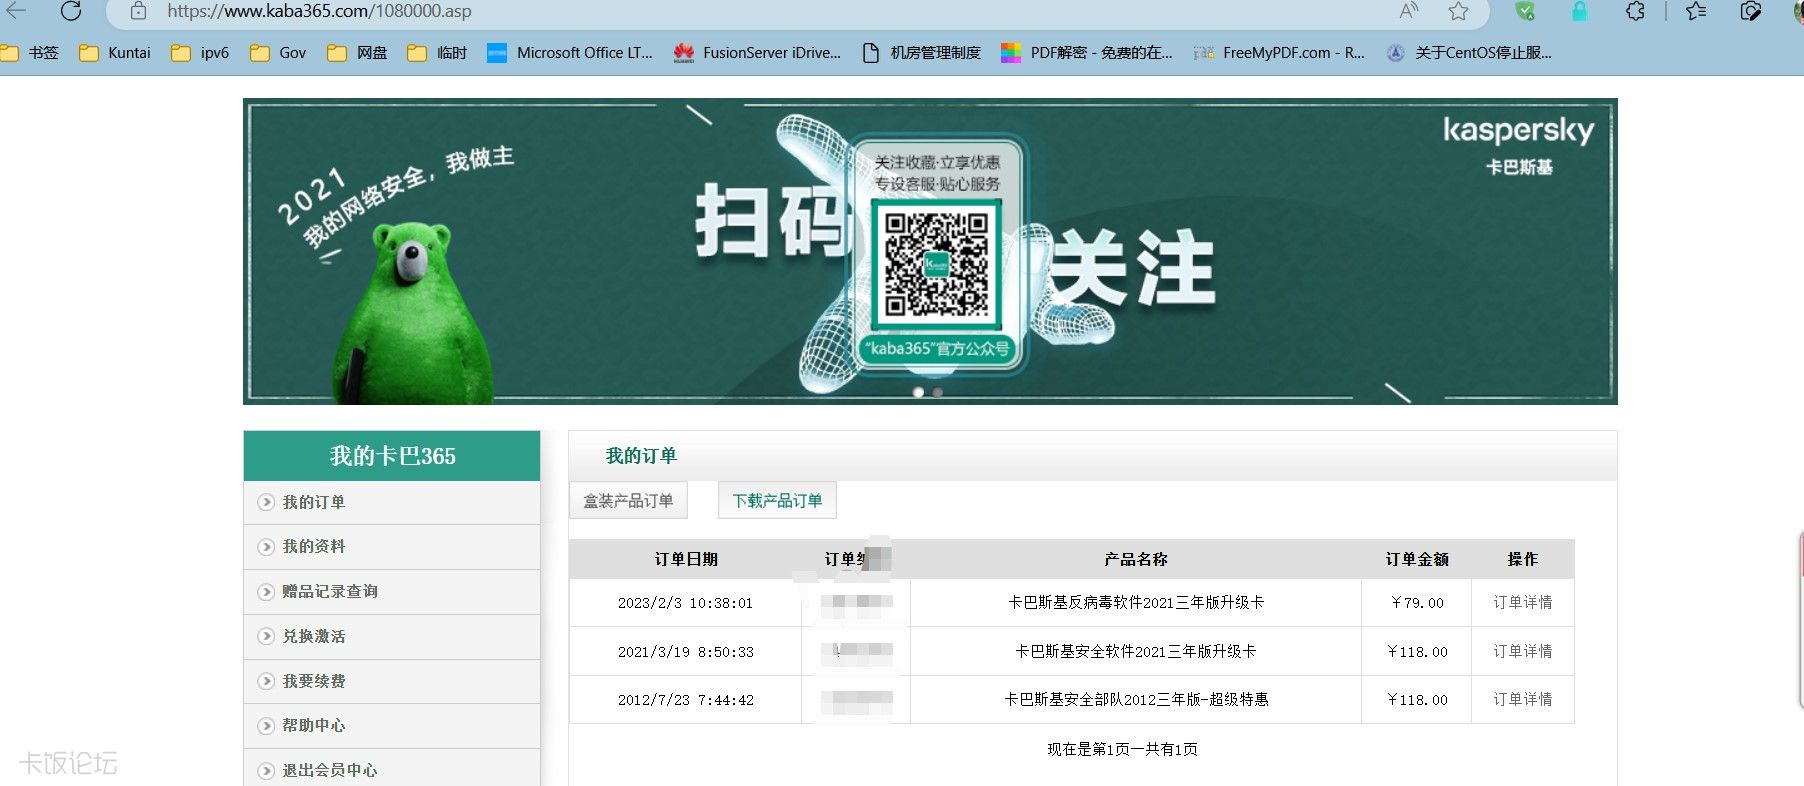Open the Gov bookmark folder
This screenshot has height=786, width=1804.
pyautogui.click(x=278, y=53)
